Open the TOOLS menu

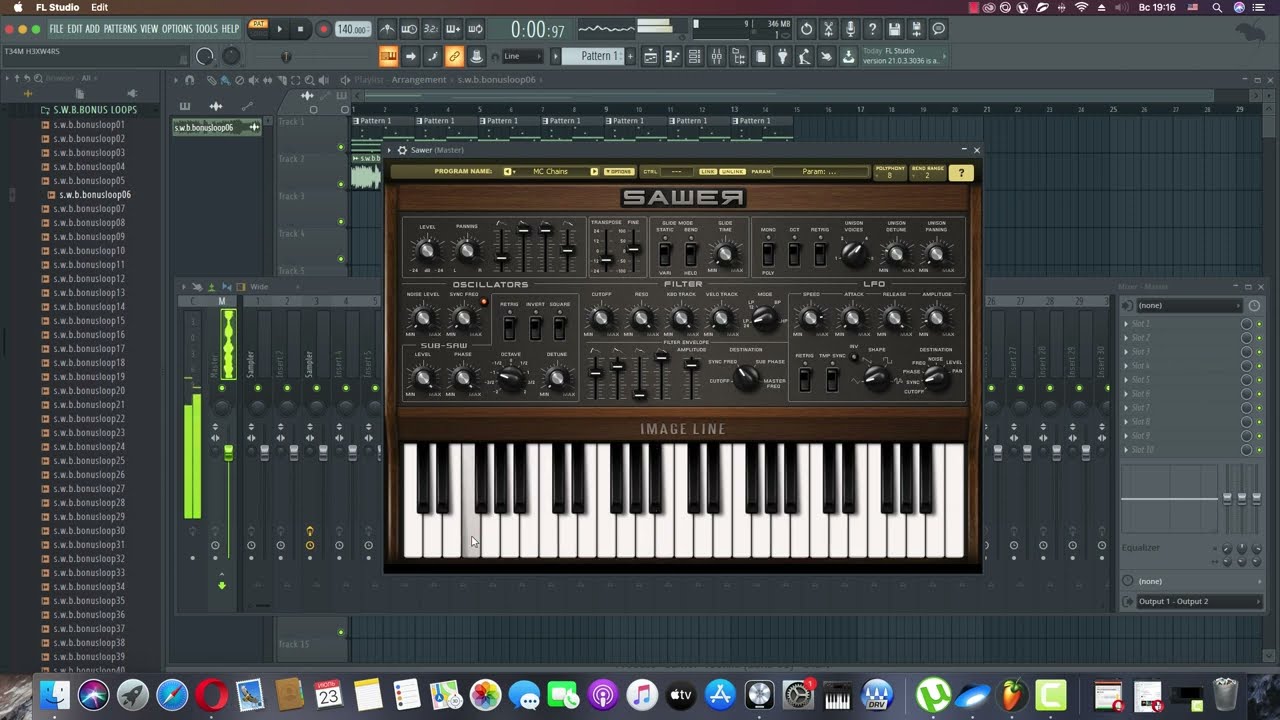[207, 29]
